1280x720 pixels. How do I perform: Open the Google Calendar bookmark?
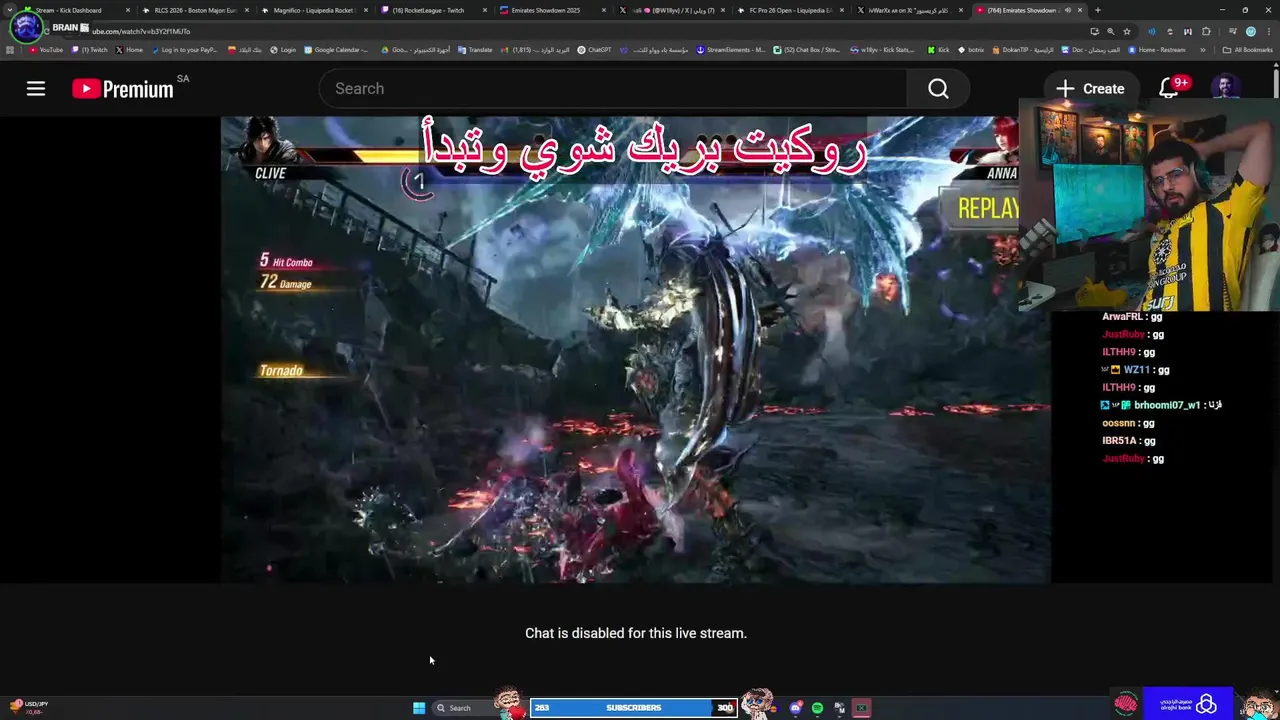coord(336,49)
